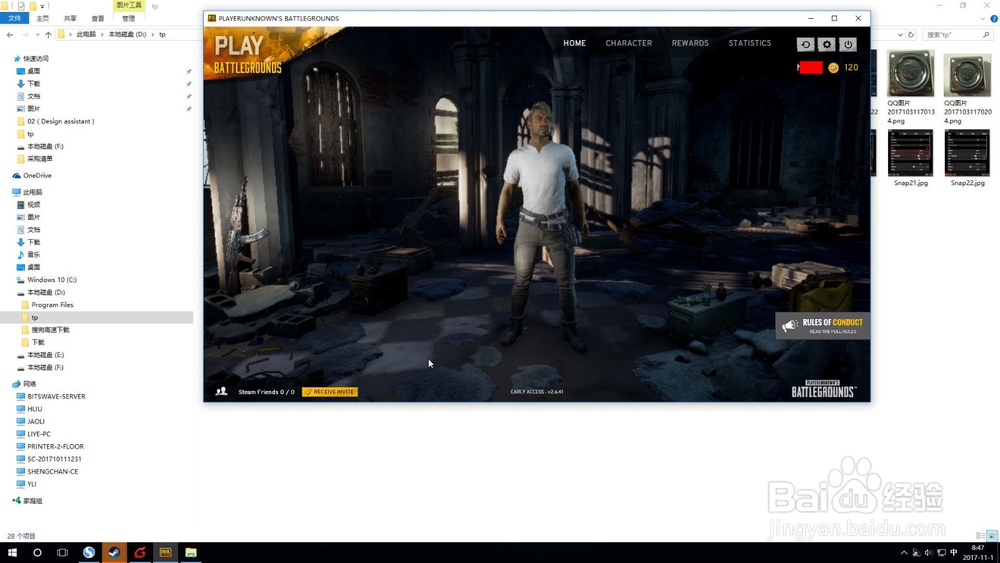Select 音乐 under 此电脑
1000x563 pixels.
[x=33, y=254]
